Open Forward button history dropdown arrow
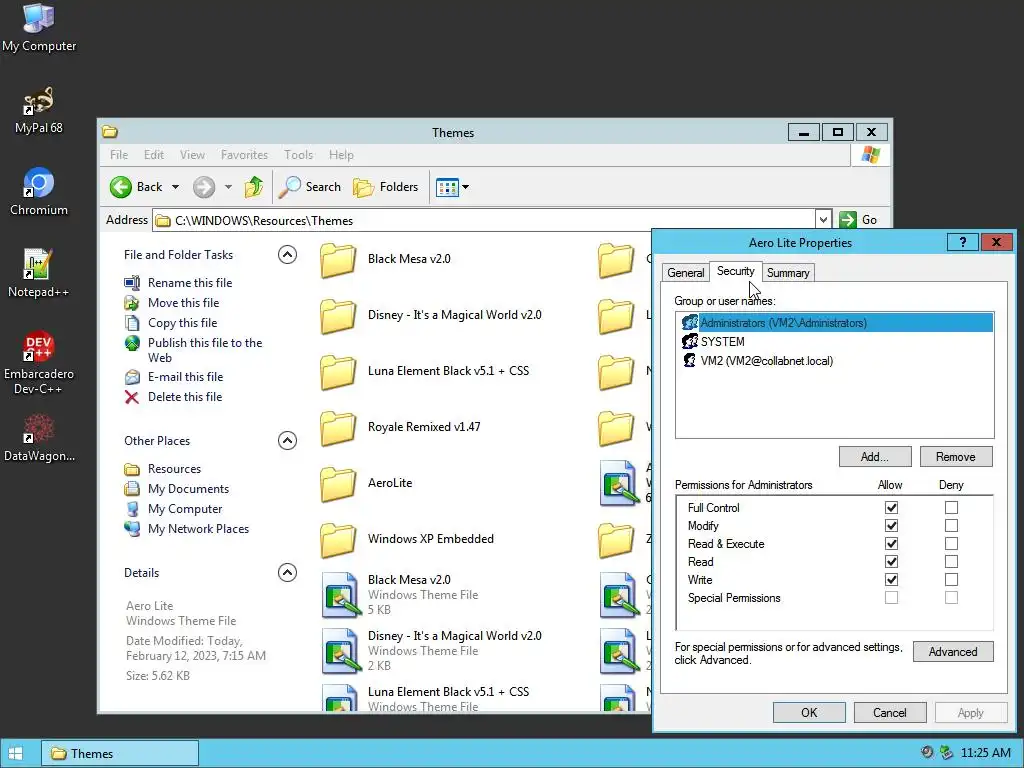This screenshot has width=1024, height=768. point(228,187)
